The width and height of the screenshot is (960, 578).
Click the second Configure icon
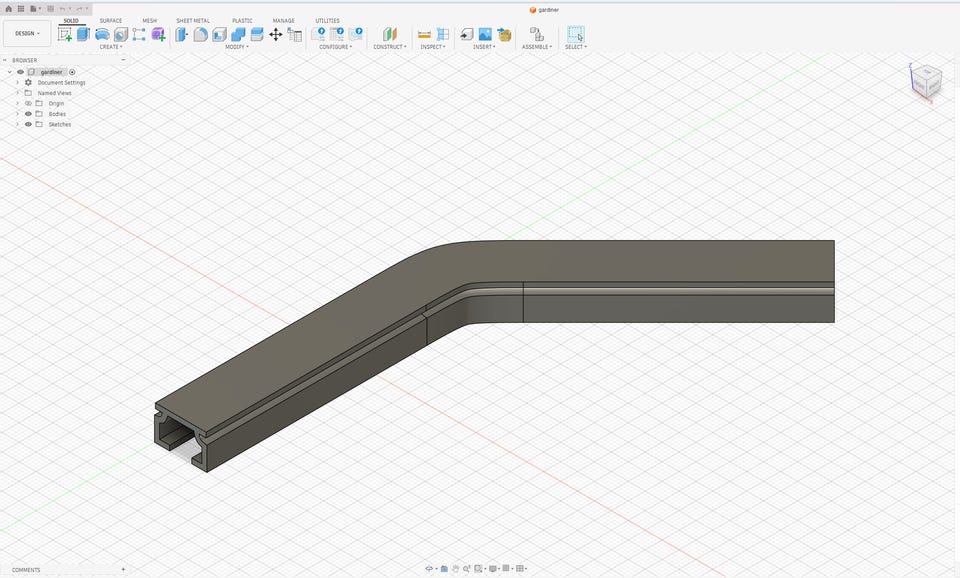point(337,34)
